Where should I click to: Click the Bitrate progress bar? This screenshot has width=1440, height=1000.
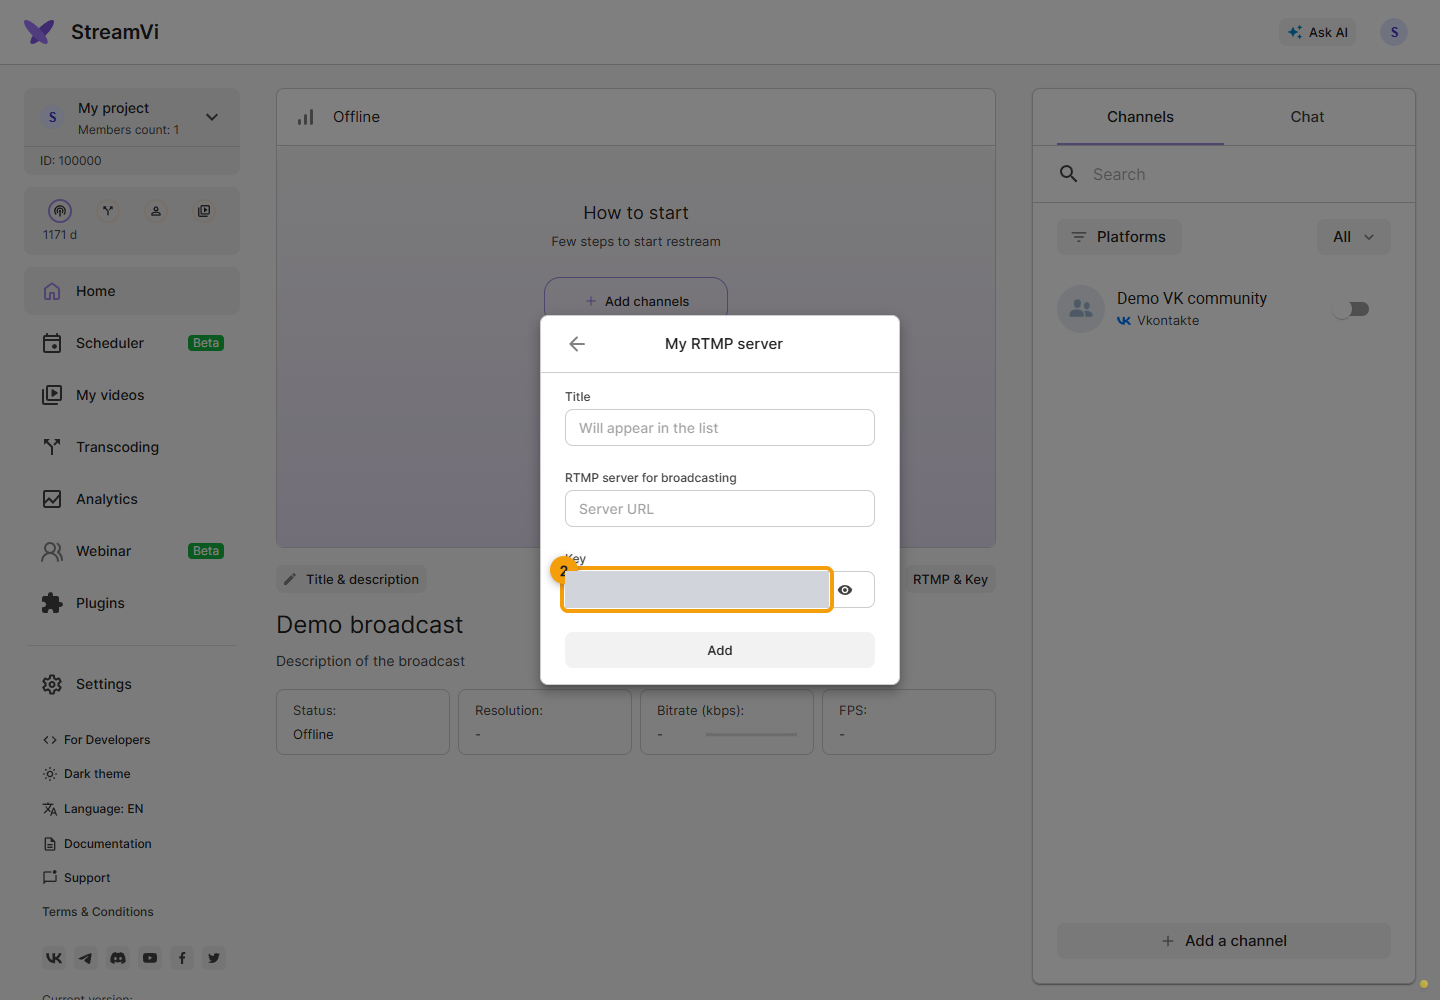tap(751, 735)
